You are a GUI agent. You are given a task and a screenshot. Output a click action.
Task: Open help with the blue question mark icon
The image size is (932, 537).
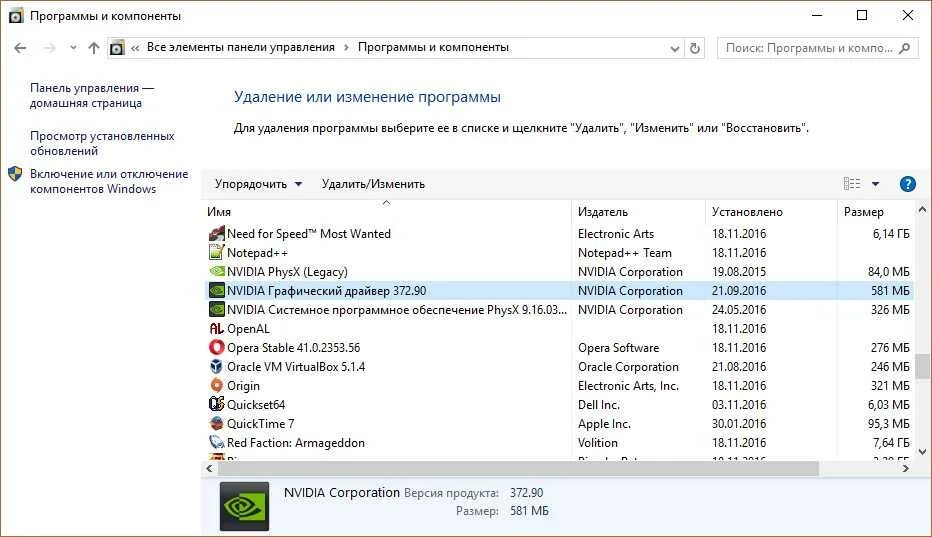pos(908,184)
